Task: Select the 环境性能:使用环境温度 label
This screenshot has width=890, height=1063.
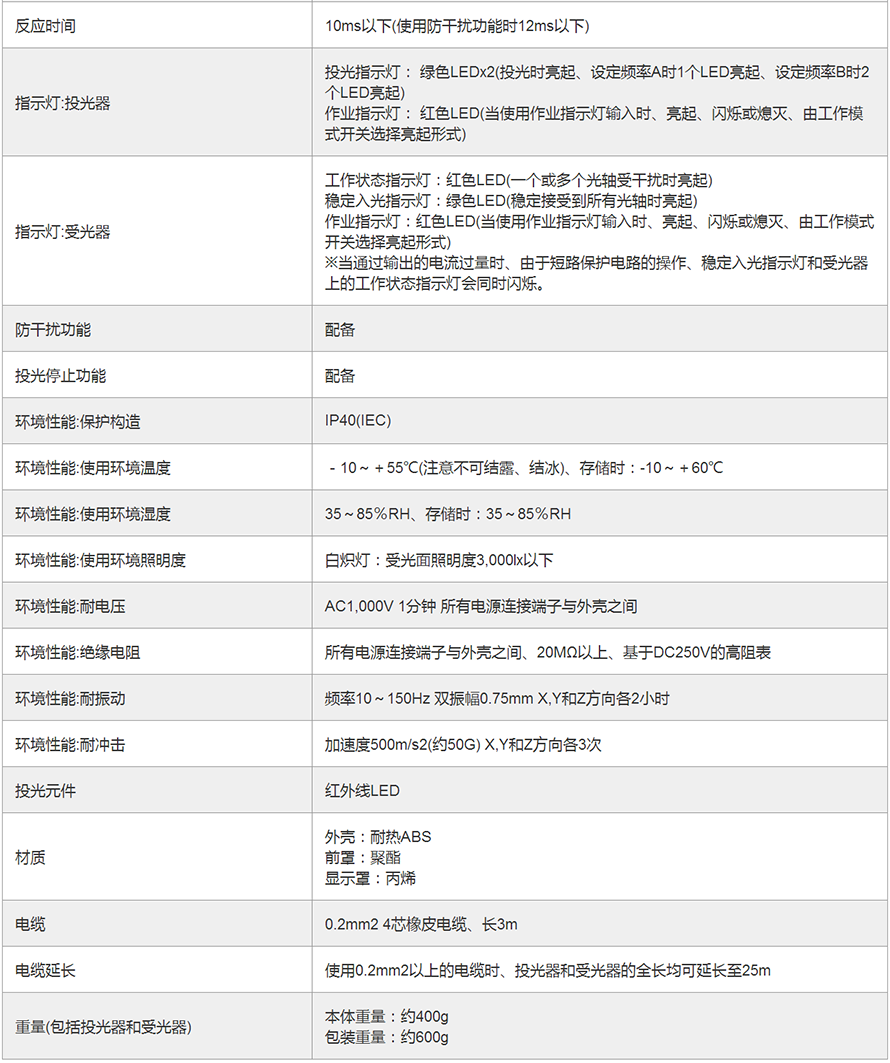Action: [93, 468]
